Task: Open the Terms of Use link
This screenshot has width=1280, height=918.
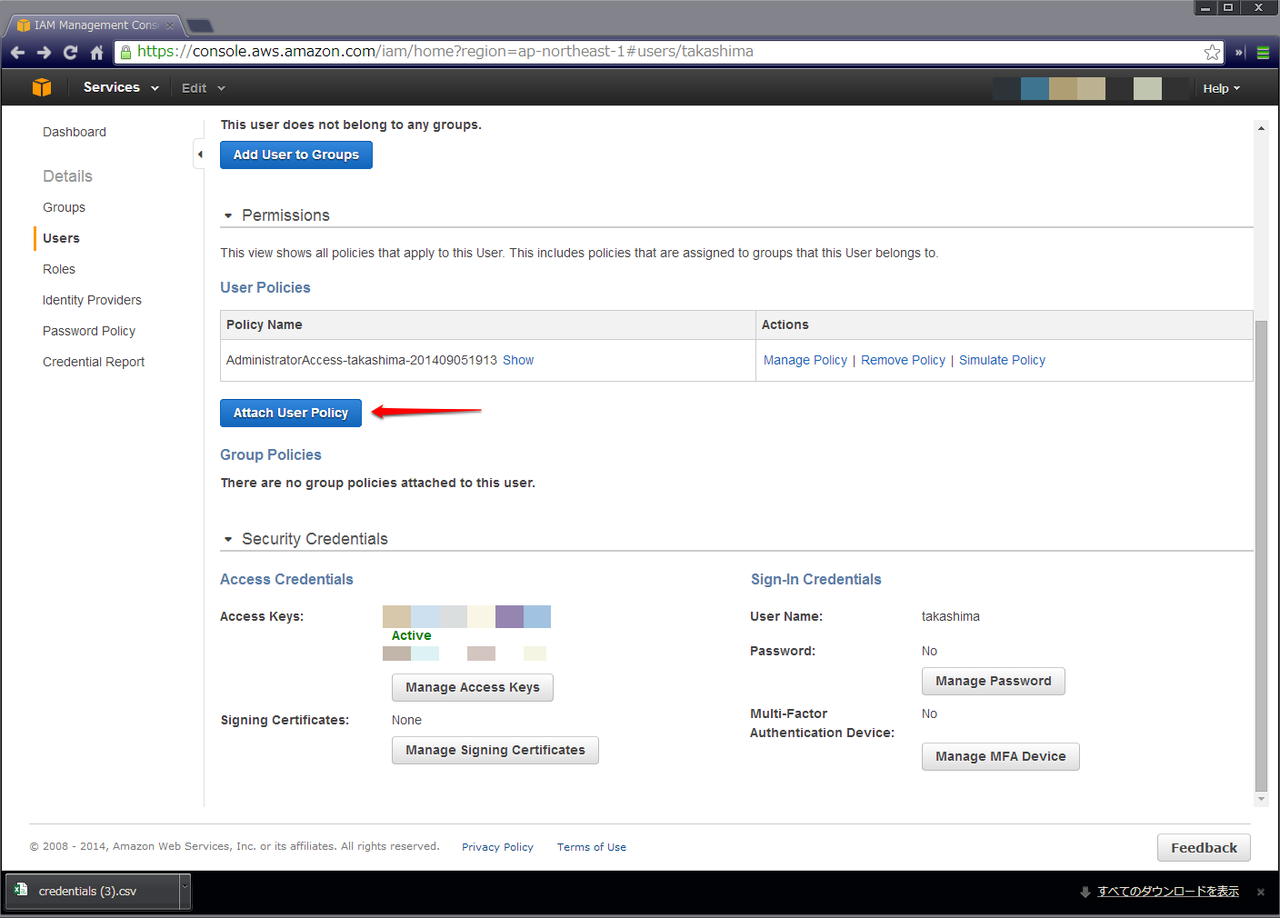Action: pyautogui.click(x=592, y=847)
